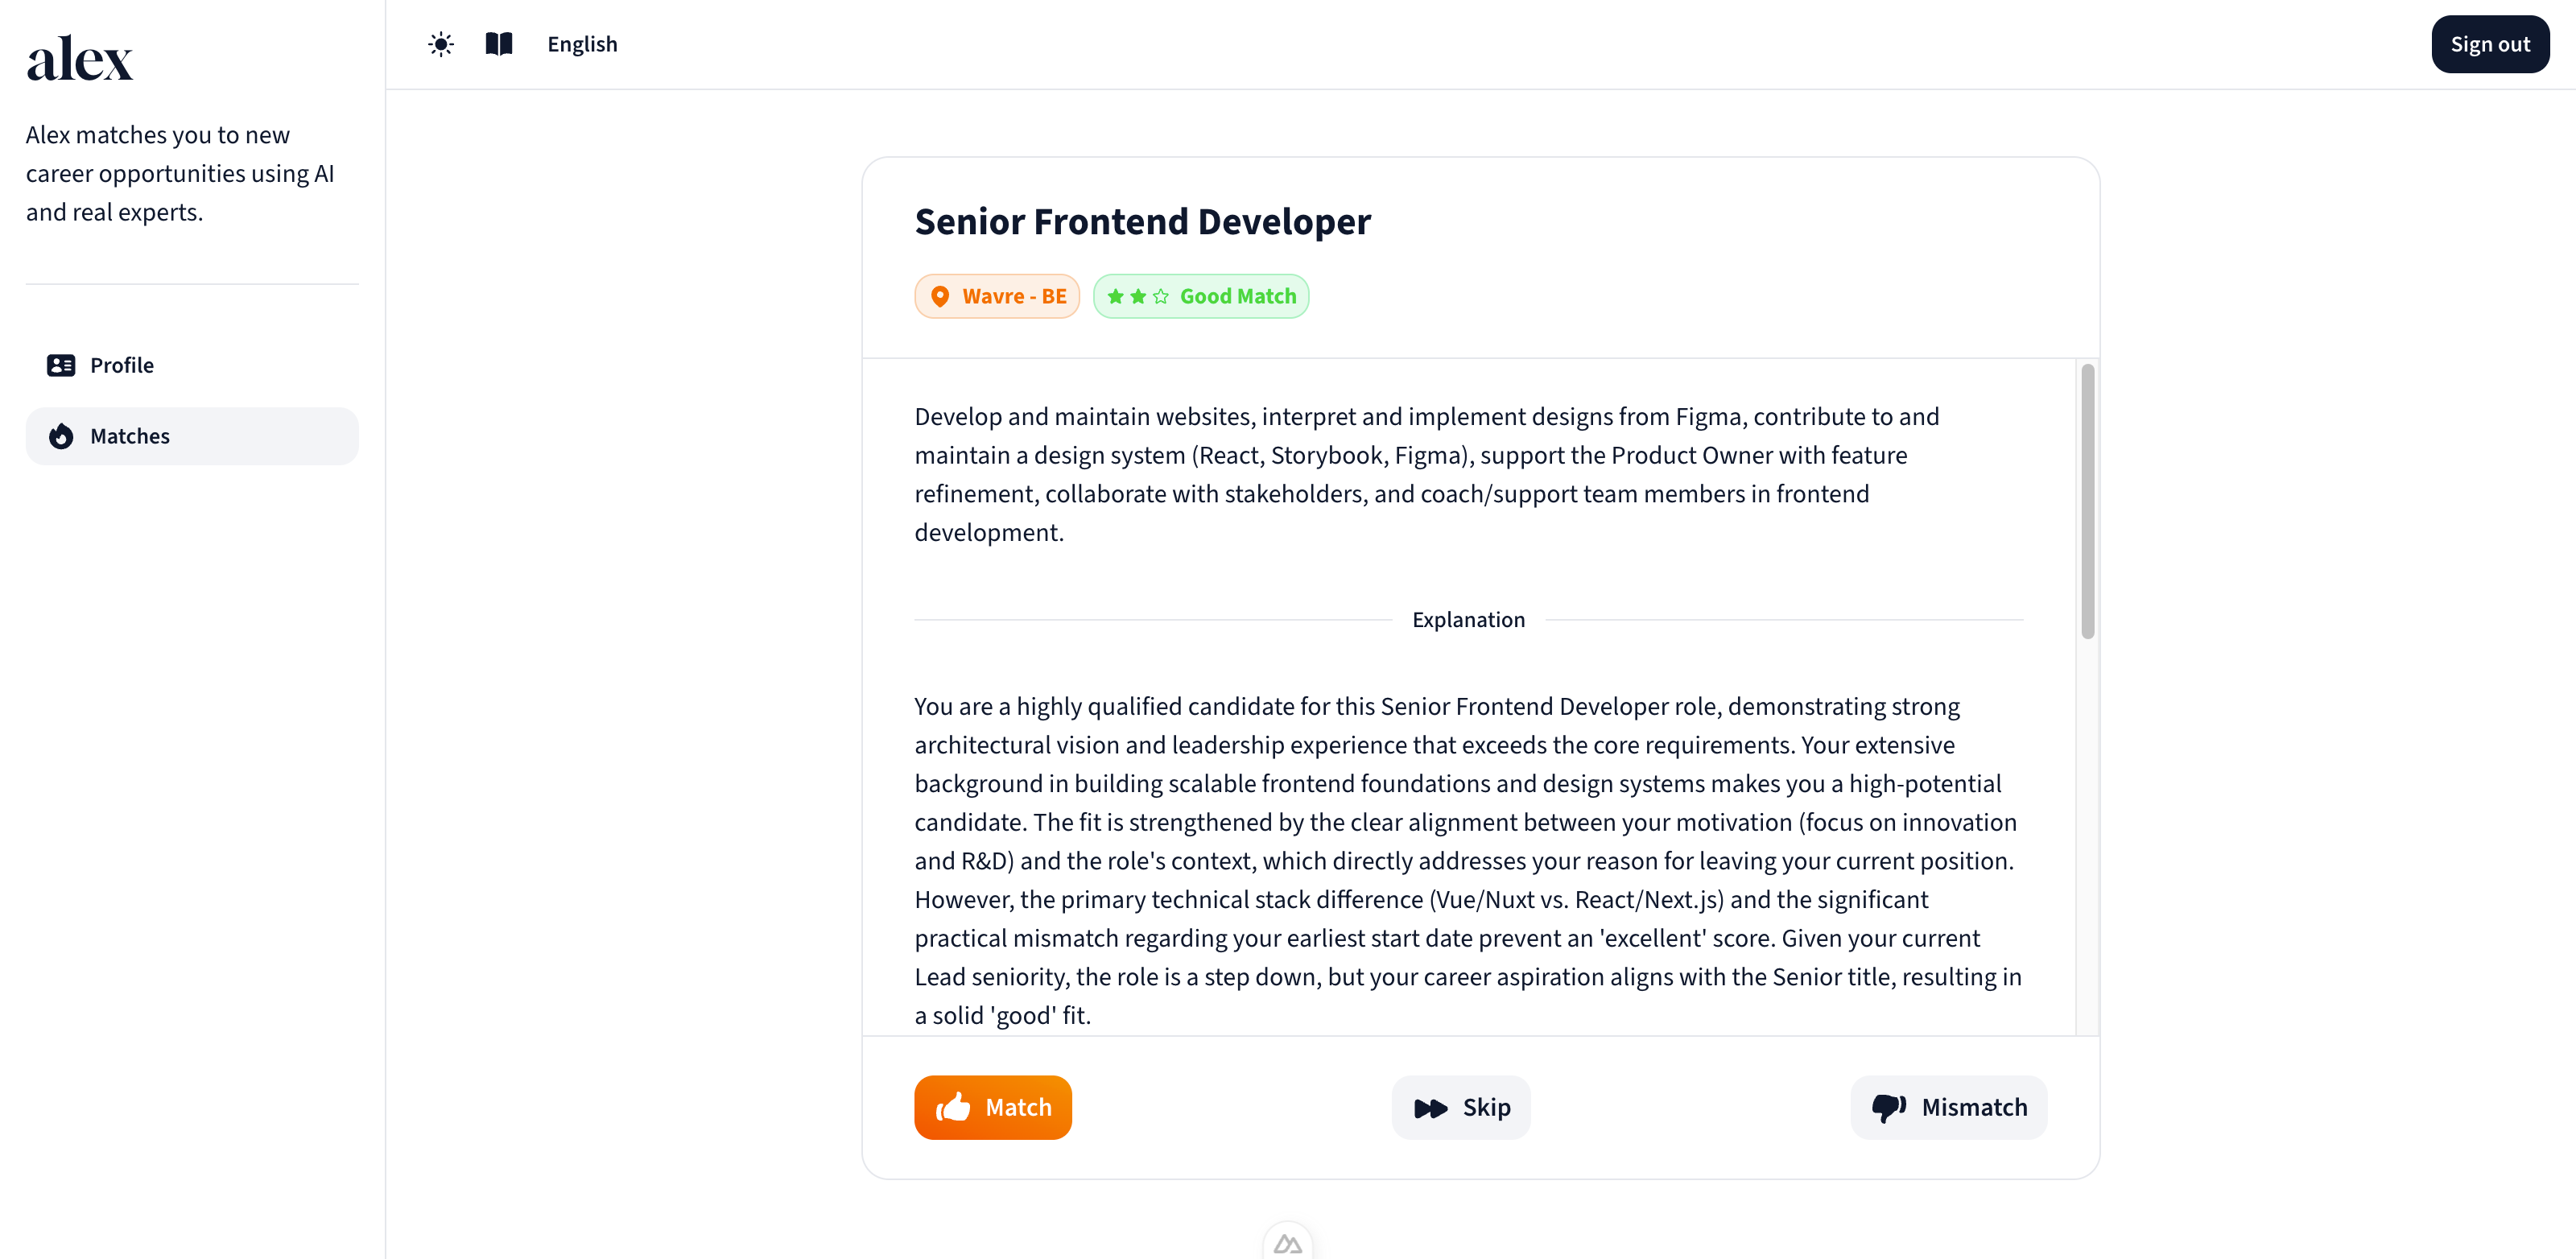
Task: Click the Matches flame icon
Action: pos(61,436)
